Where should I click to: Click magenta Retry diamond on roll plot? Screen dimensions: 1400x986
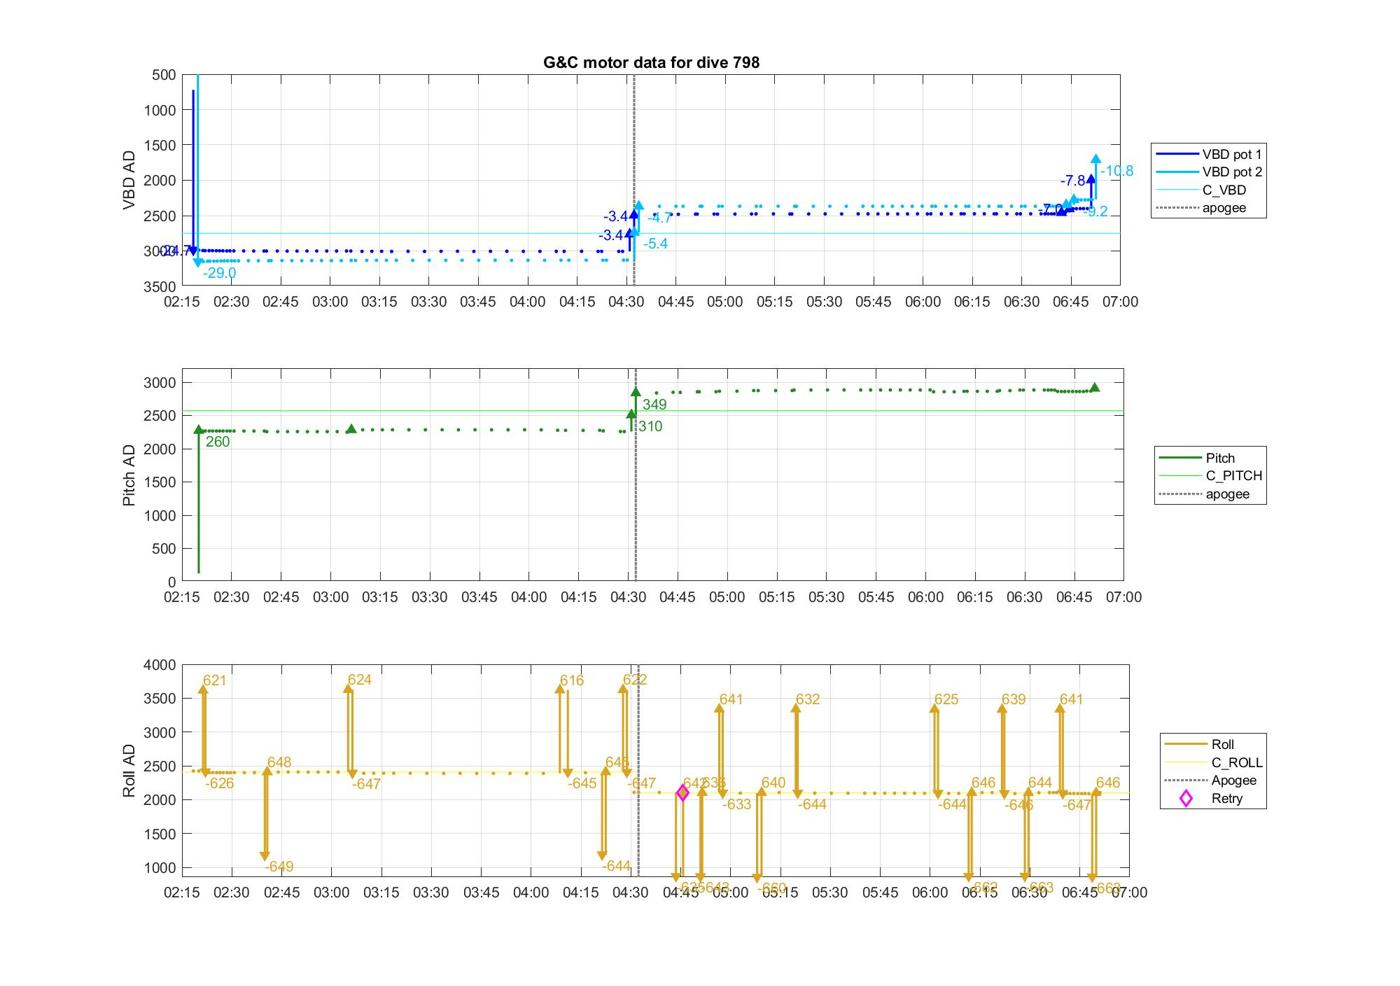pos(683,793)
